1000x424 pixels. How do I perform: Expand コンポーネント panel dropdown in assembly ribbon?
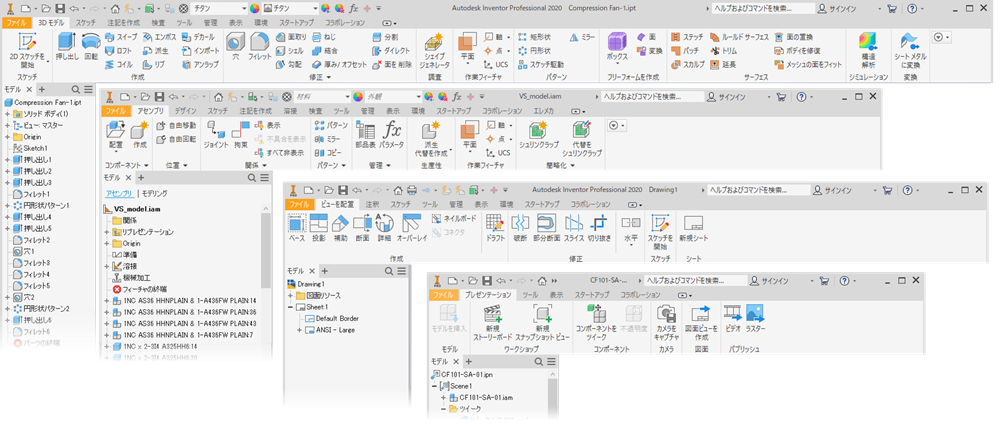(128, 165)
